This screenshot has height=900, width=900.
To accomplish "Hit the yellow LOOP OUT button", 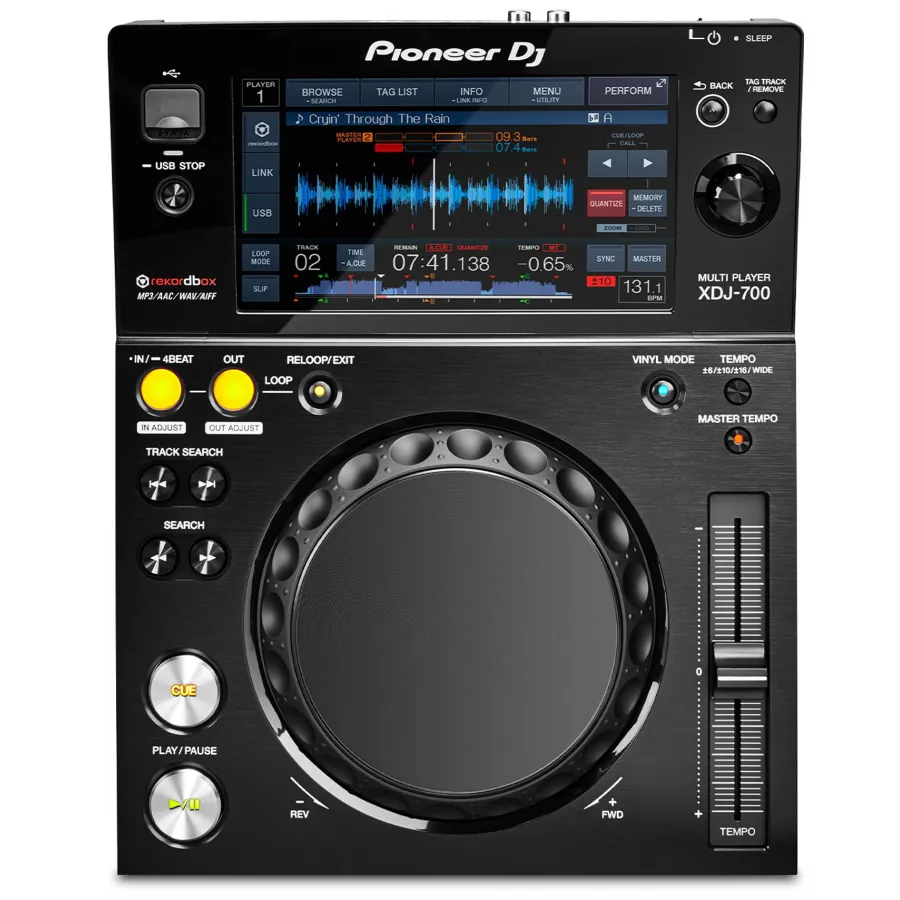I will tap(233, 390).
